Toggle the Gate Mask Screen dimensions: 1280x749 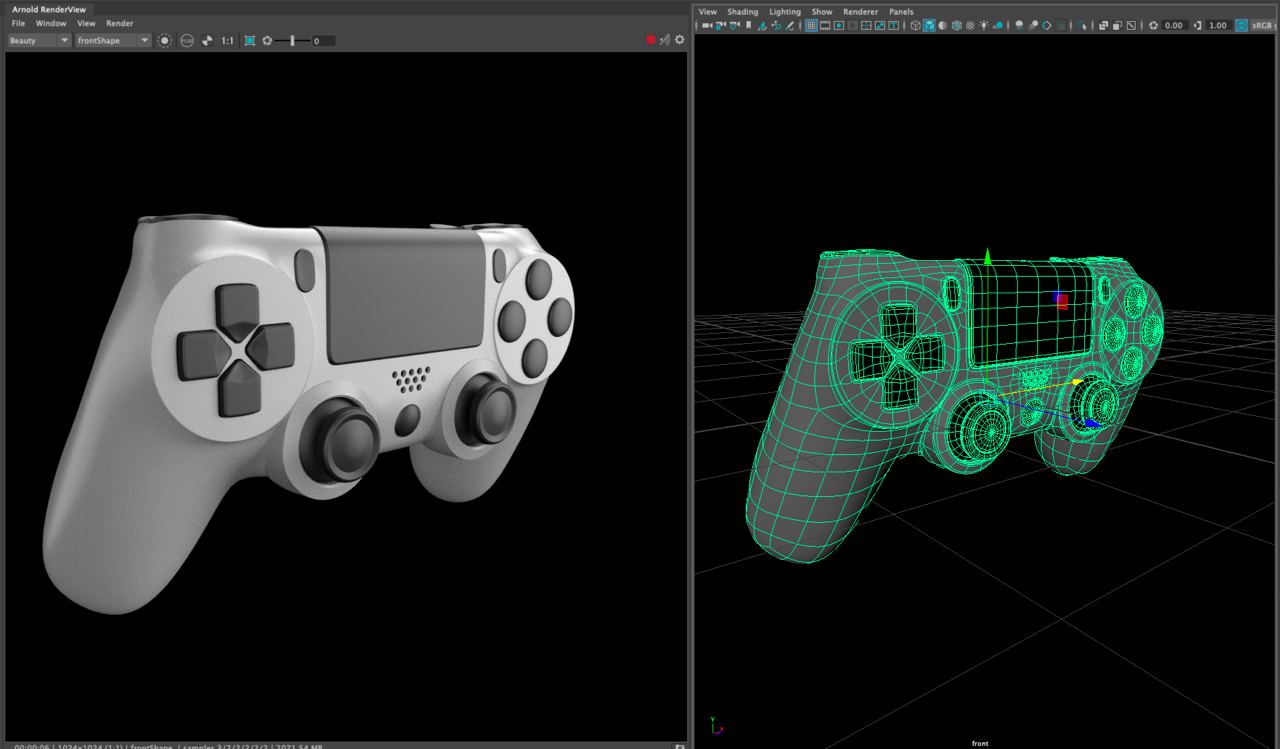852,25
